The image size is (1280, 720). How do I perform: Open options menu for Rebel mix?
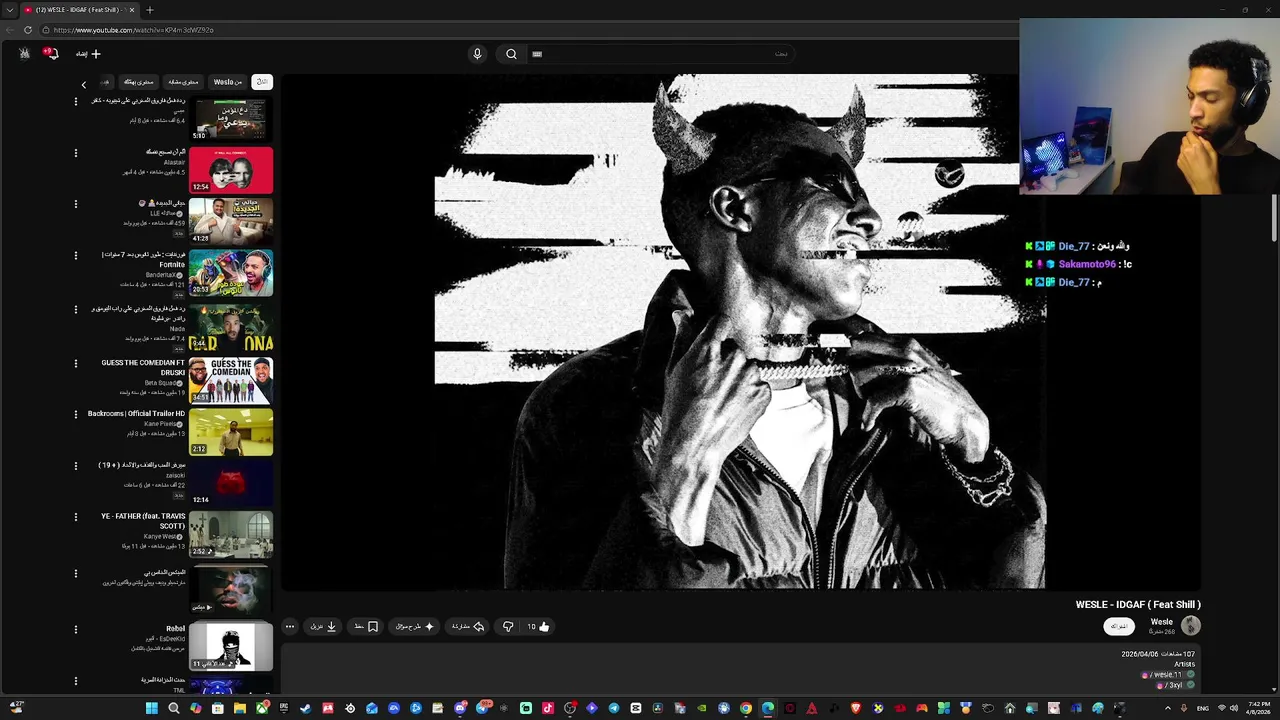pyautogui.click(x=75, y=629)
